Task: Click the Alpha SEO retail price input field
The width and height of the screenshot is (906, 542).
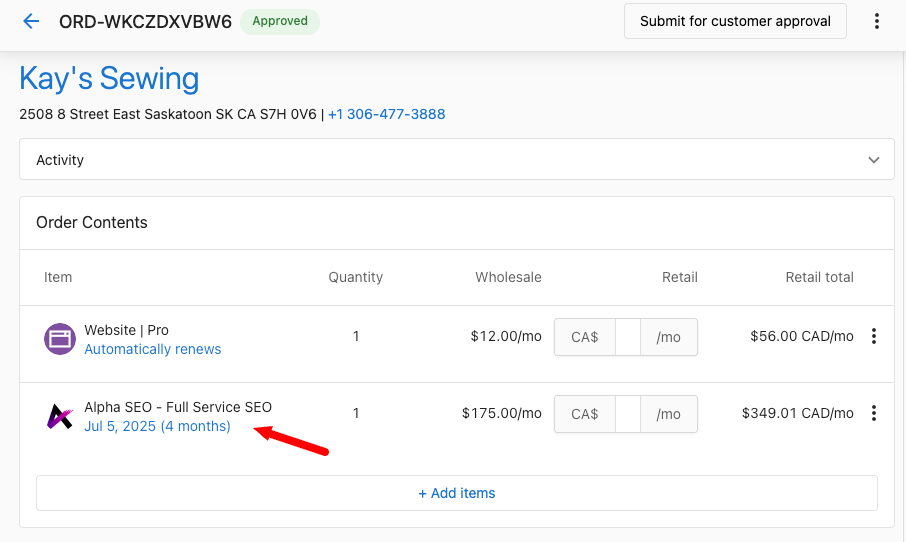Action: tap(627, 414)
